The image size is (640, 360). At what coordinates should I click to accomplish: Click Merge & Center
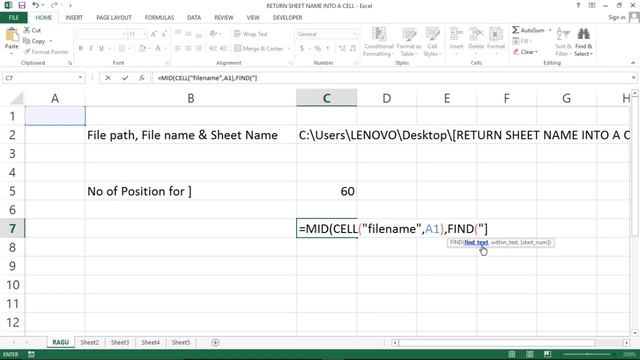(259, 48)
